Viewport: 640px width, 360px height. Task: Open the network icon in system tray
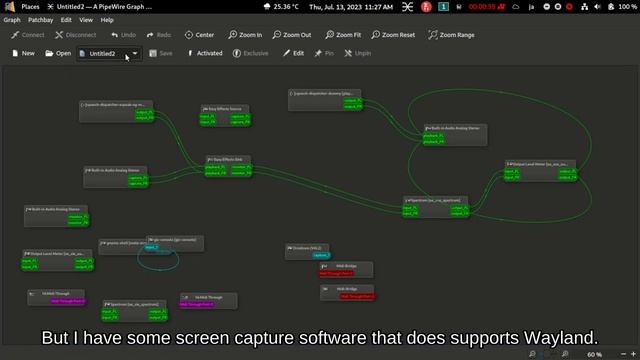584,7
